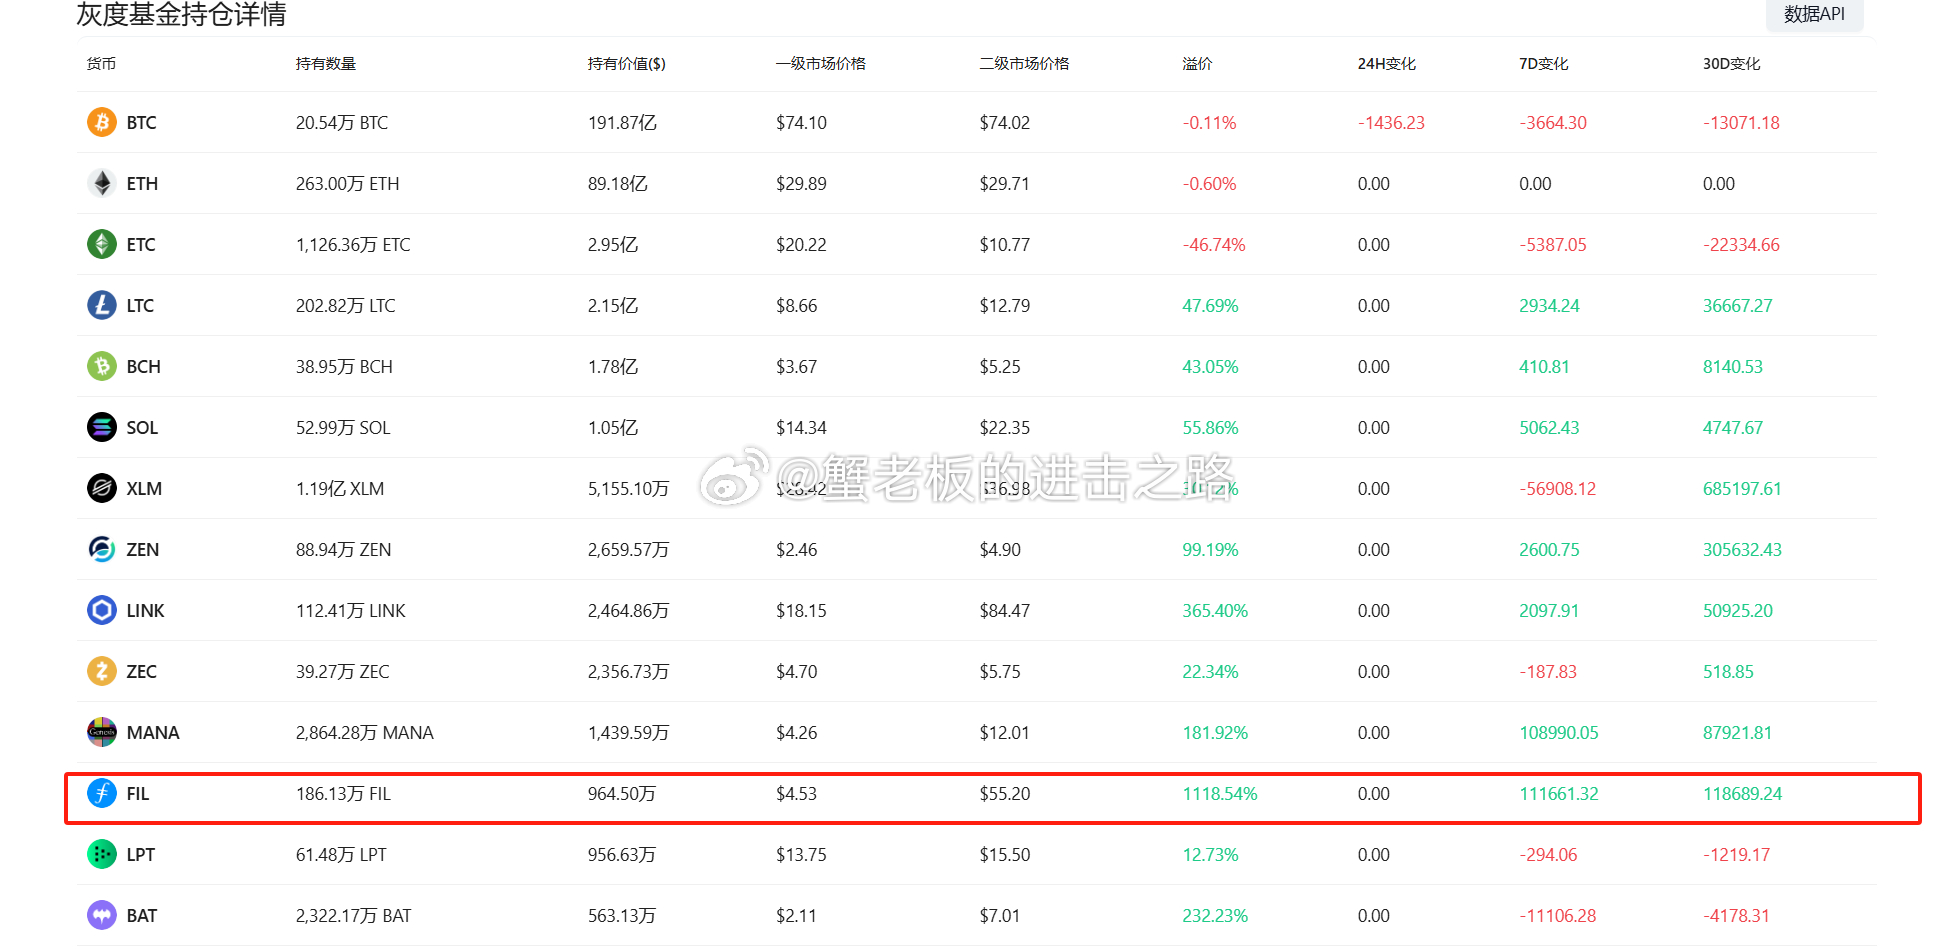Screen dimensions: 1937x952
Task: Click the ETC coin icon
Action: pos(102,244)
